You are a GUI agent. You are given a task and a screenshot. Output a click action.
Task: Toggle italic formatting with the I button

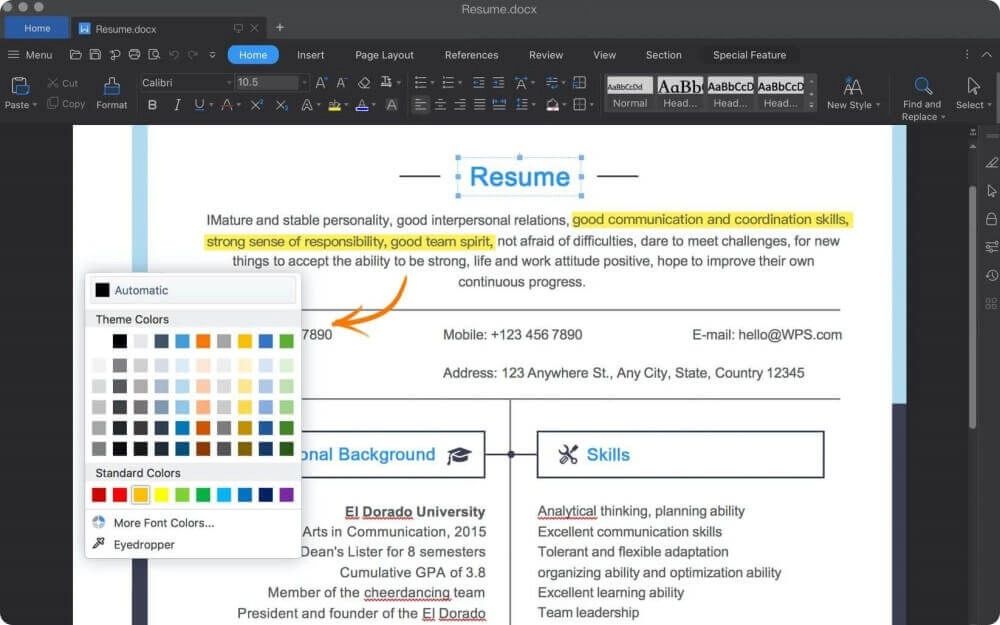(x=177, y=105)
